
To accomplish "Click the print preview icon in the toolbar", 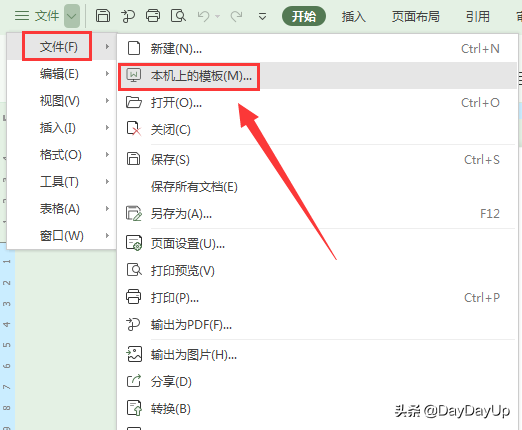I will [x=178, y=16].
